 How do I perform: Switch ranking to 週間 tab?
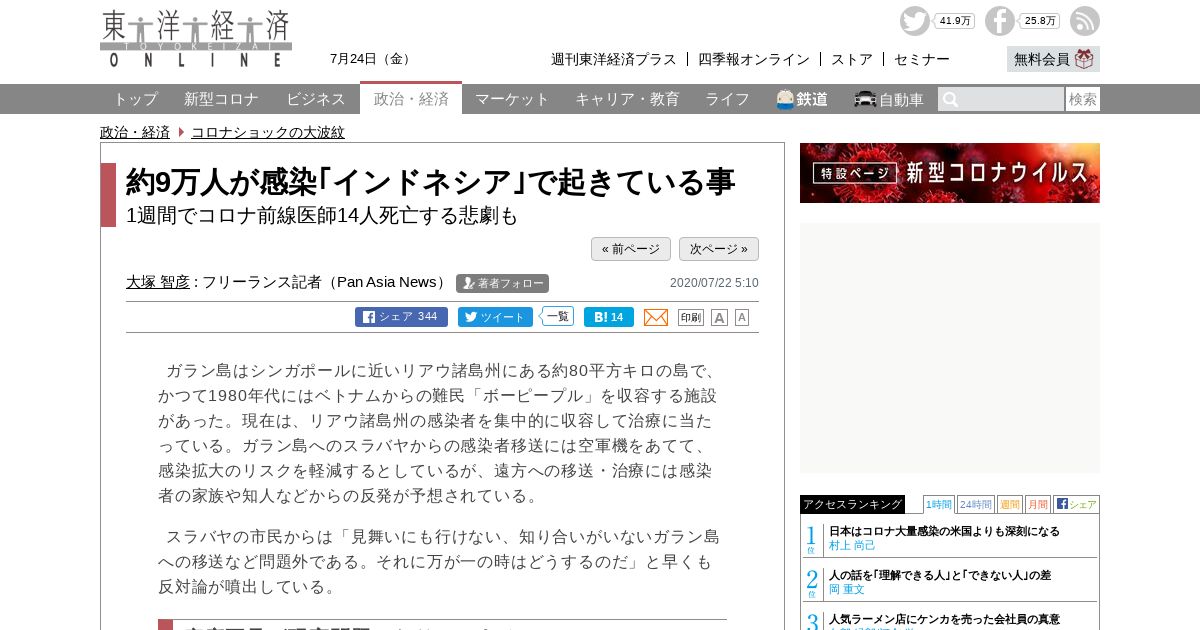click(1009, 504)
